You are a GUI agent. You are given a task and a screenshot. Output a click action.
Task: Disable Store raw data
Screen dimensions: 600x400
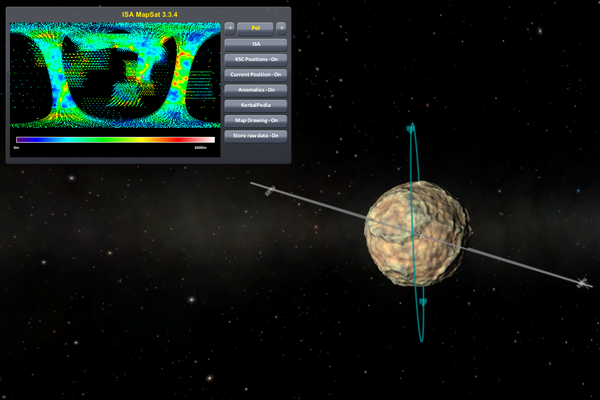[256, 136]
